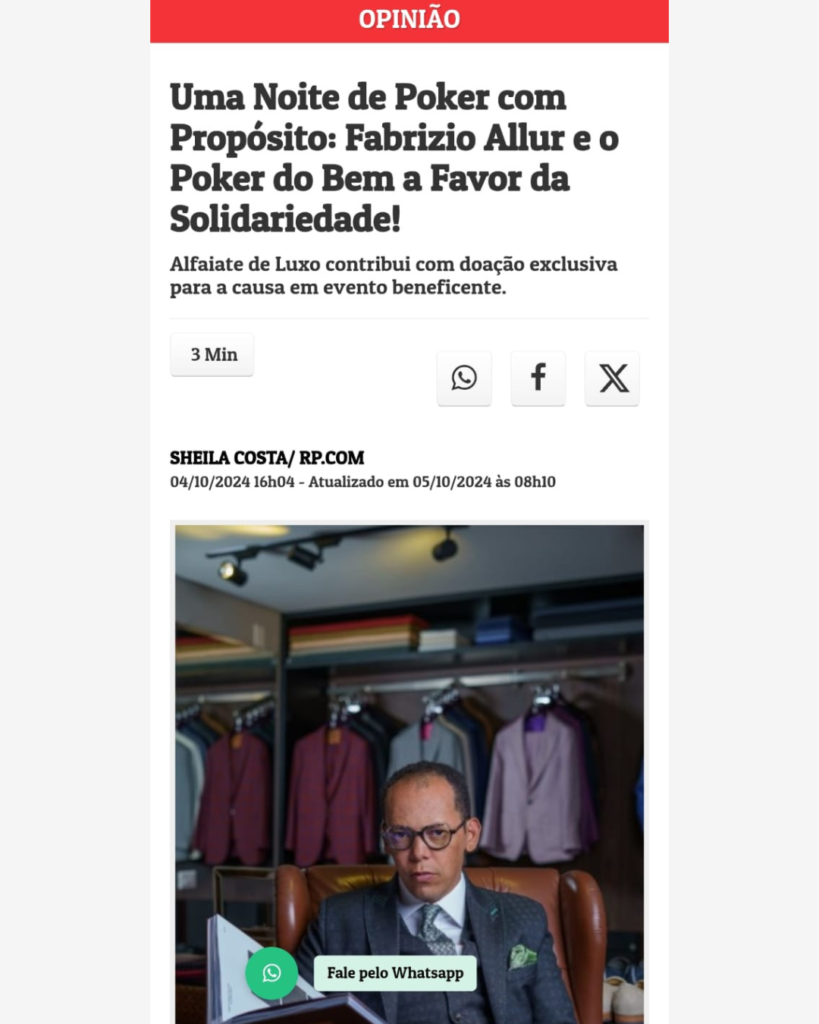Click the word "Solidariedade!" in the title
The width and height of the screenshot is (819, 1024).
coord(285,219)
